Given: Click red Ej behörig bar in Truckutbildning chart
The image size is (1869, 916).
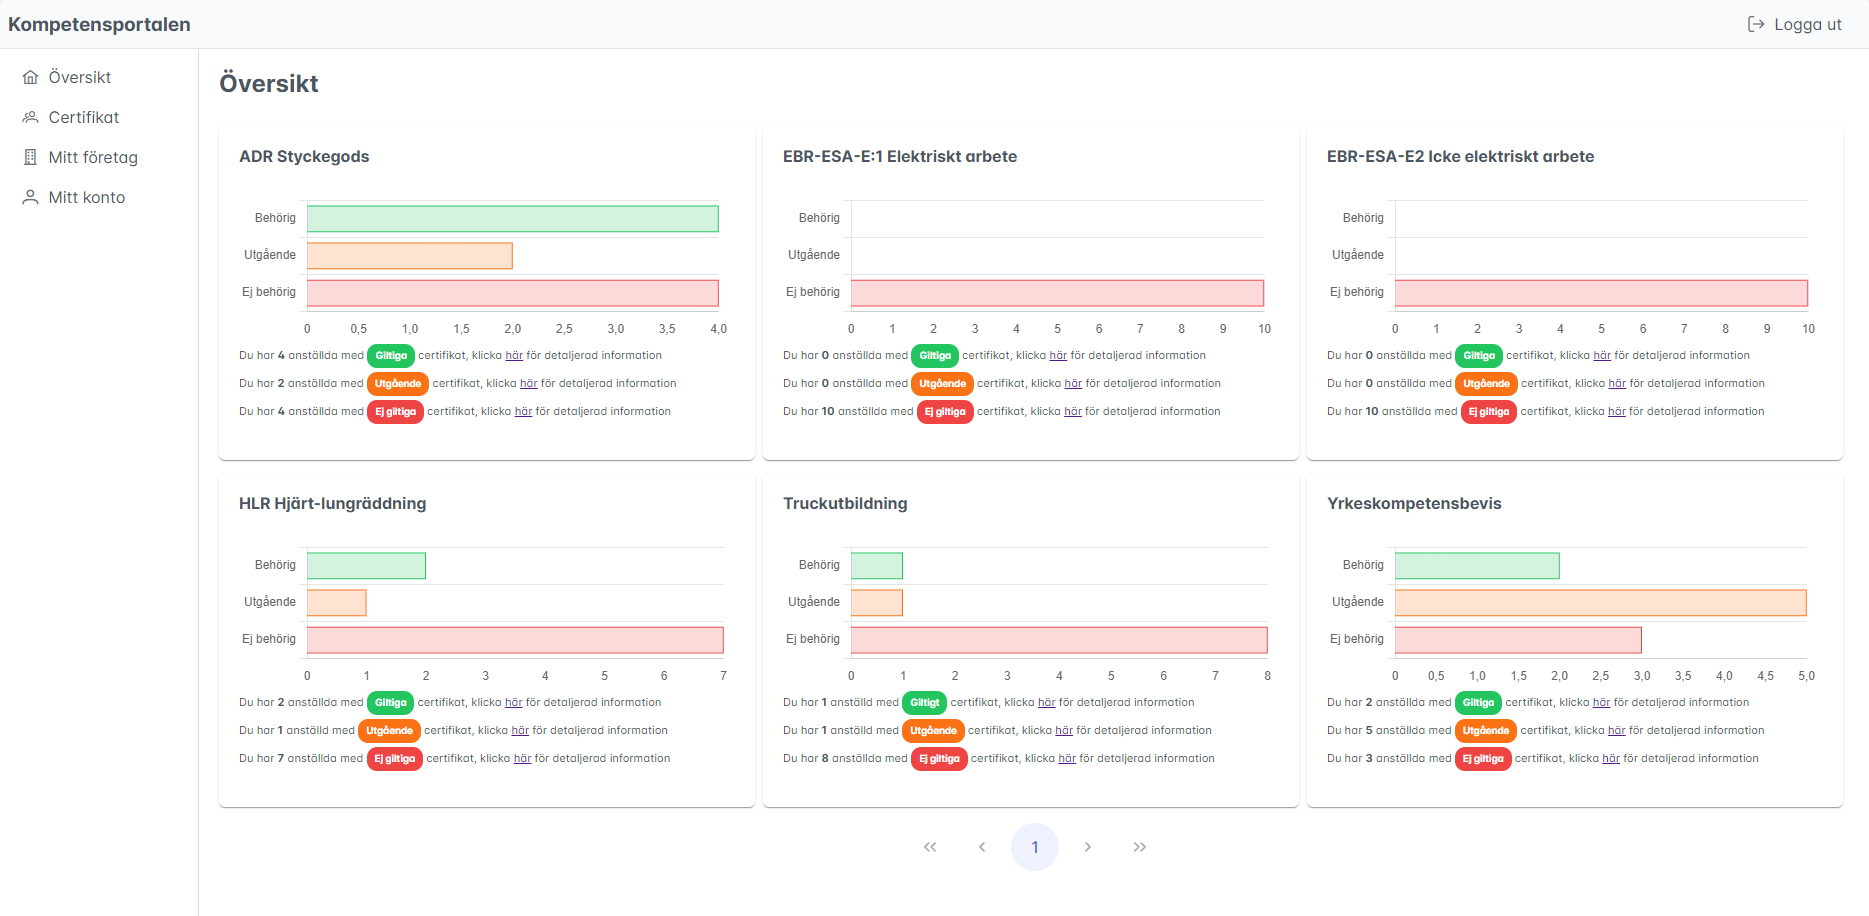Looking at the screenshot, I should coord(1059,639).
